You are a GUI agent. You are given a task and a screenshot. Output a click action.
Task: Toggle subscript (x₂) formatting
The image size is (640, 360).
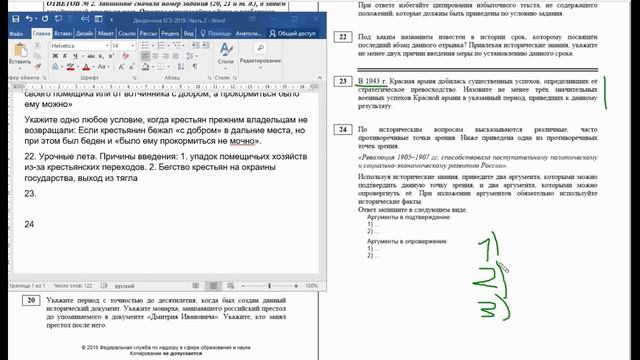coord(101,56)
